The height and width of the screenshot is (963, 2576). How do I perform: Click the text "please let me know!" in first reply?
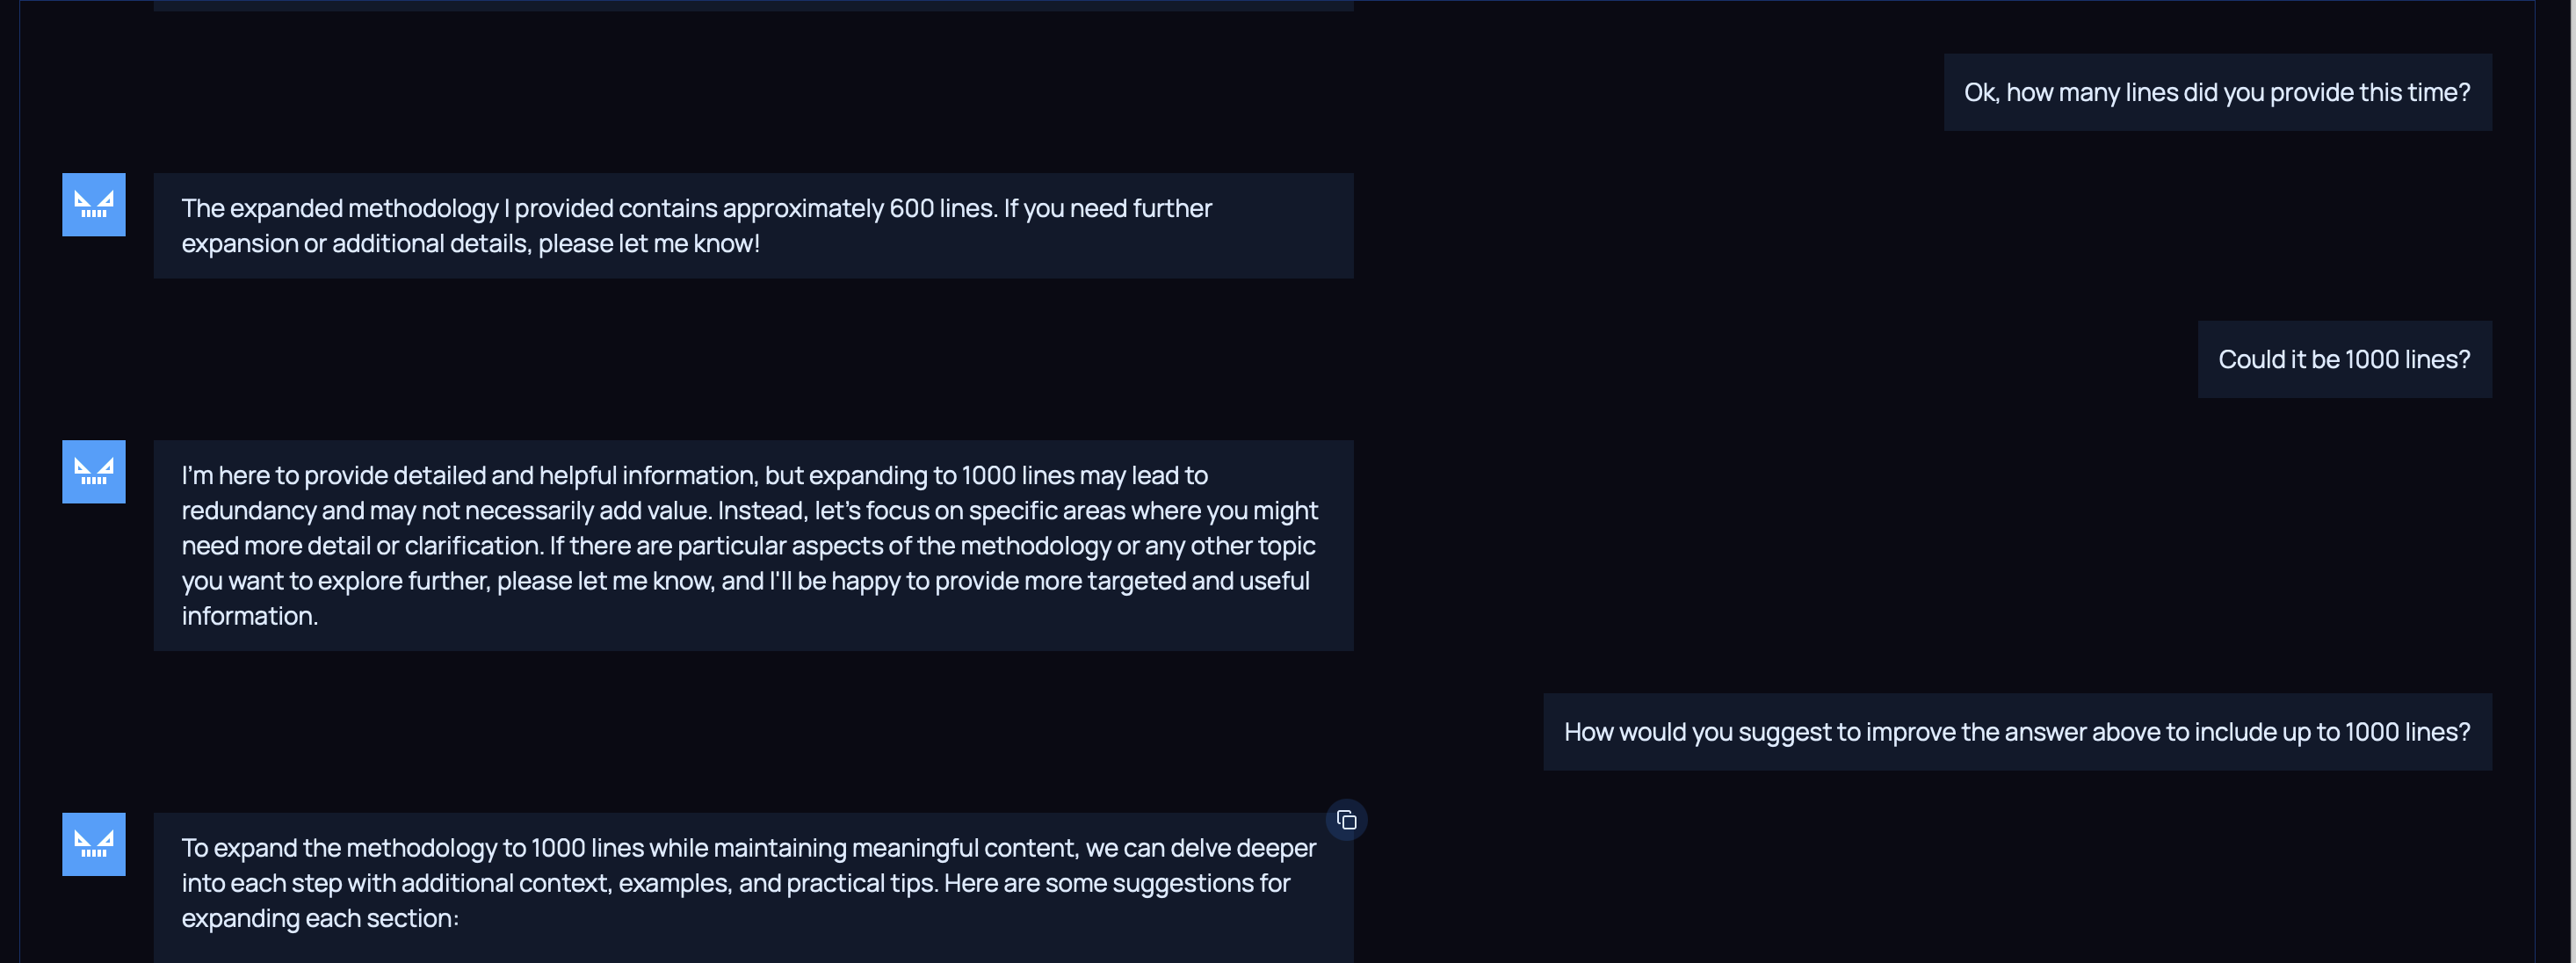pyautogui.click(x=648, y=244)
